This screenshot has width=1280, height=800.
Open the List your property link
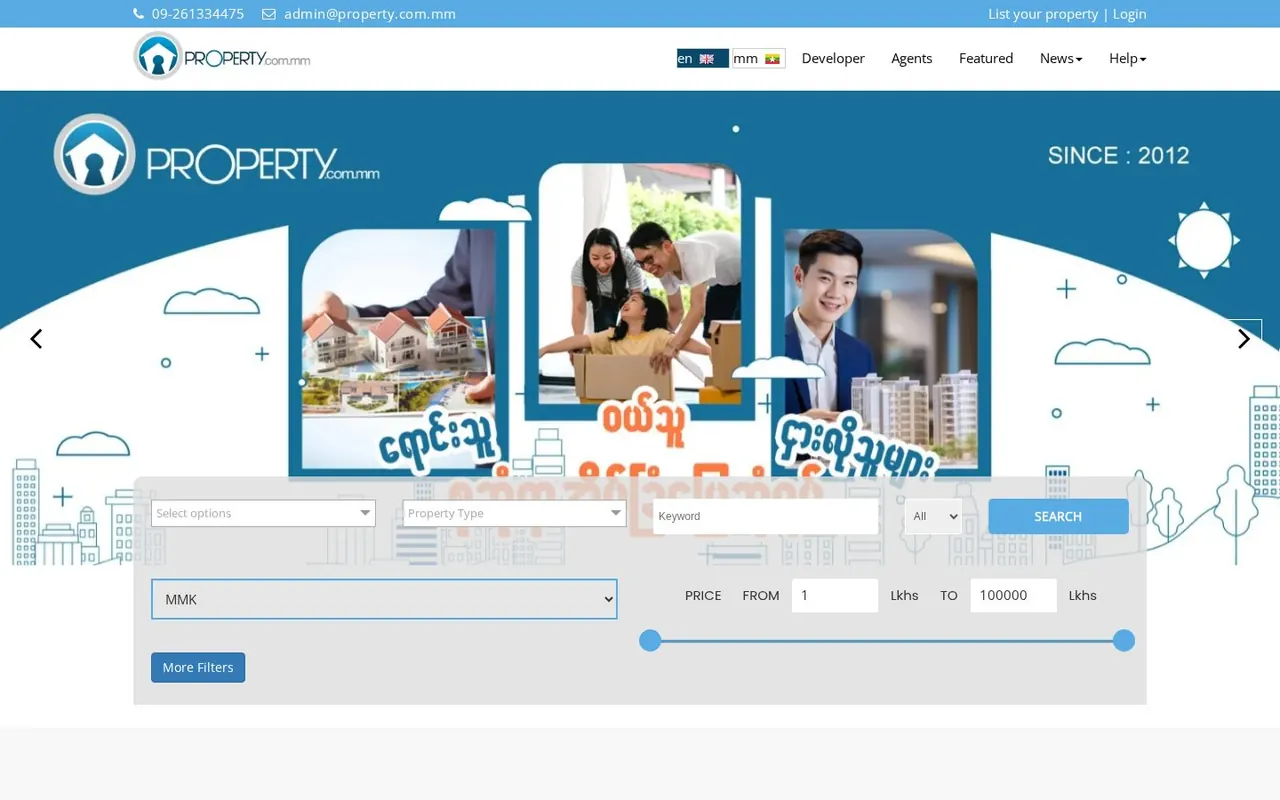[x=1043, y=14]
